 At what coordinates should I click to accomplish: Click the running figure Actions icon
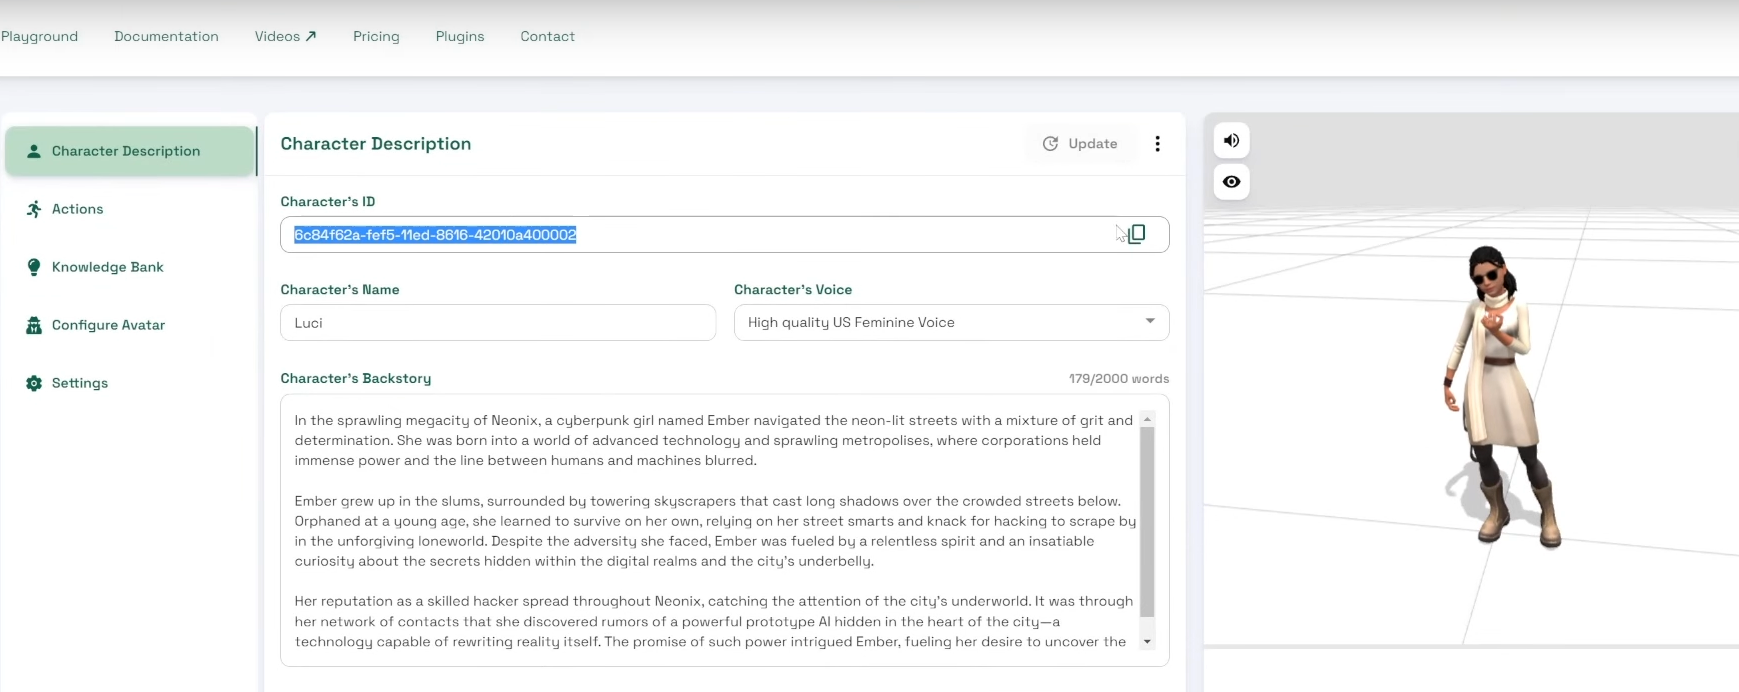(x=34, y=209)
